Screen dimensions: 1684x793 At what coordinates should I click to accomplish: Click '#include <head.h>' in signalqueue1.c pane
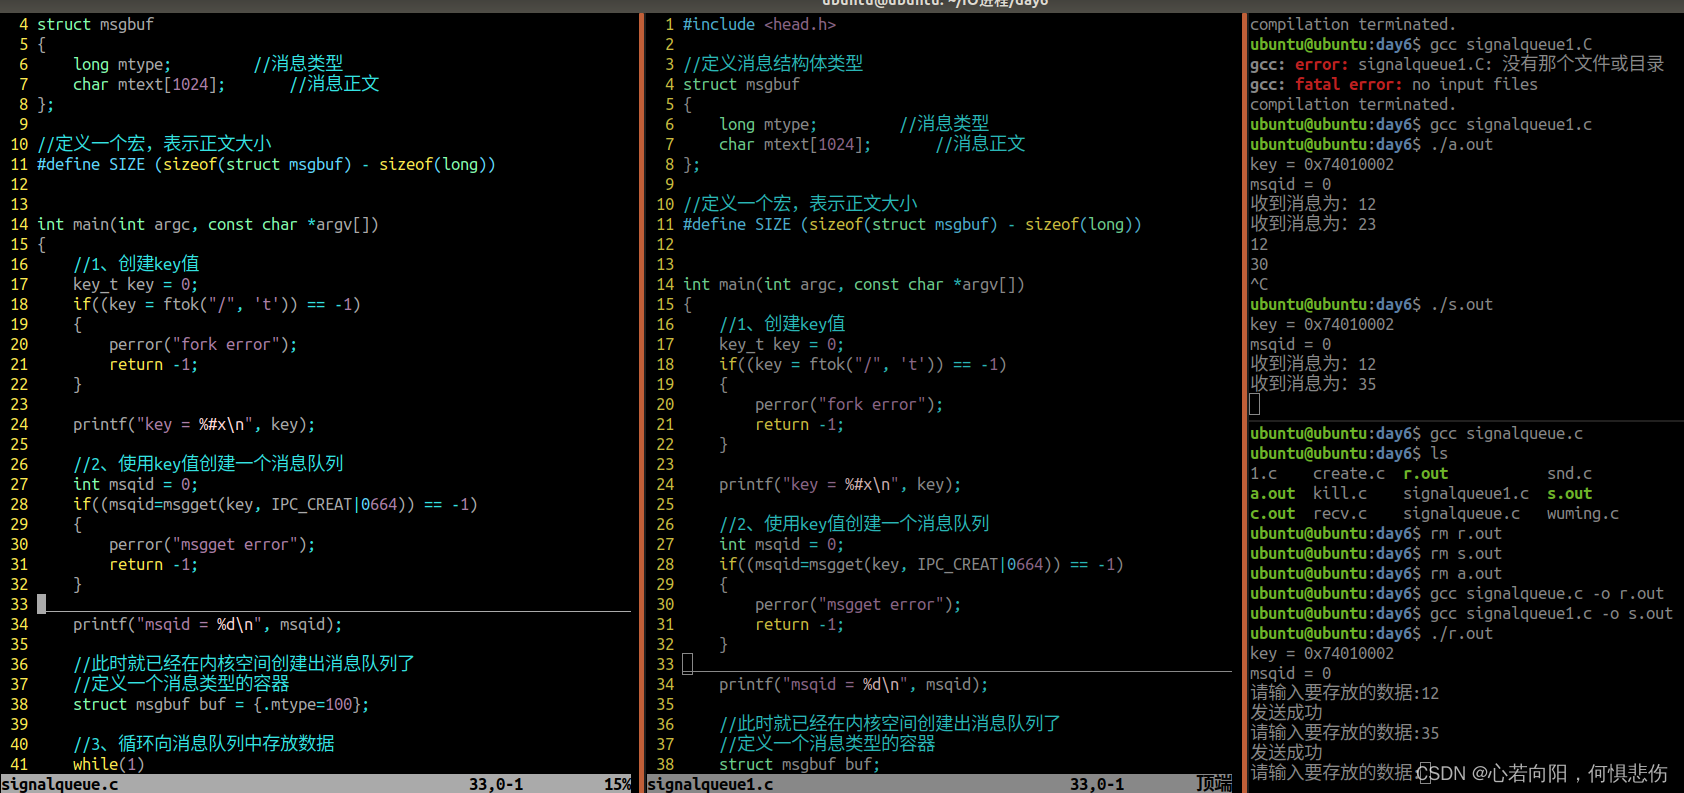point(759,24)
